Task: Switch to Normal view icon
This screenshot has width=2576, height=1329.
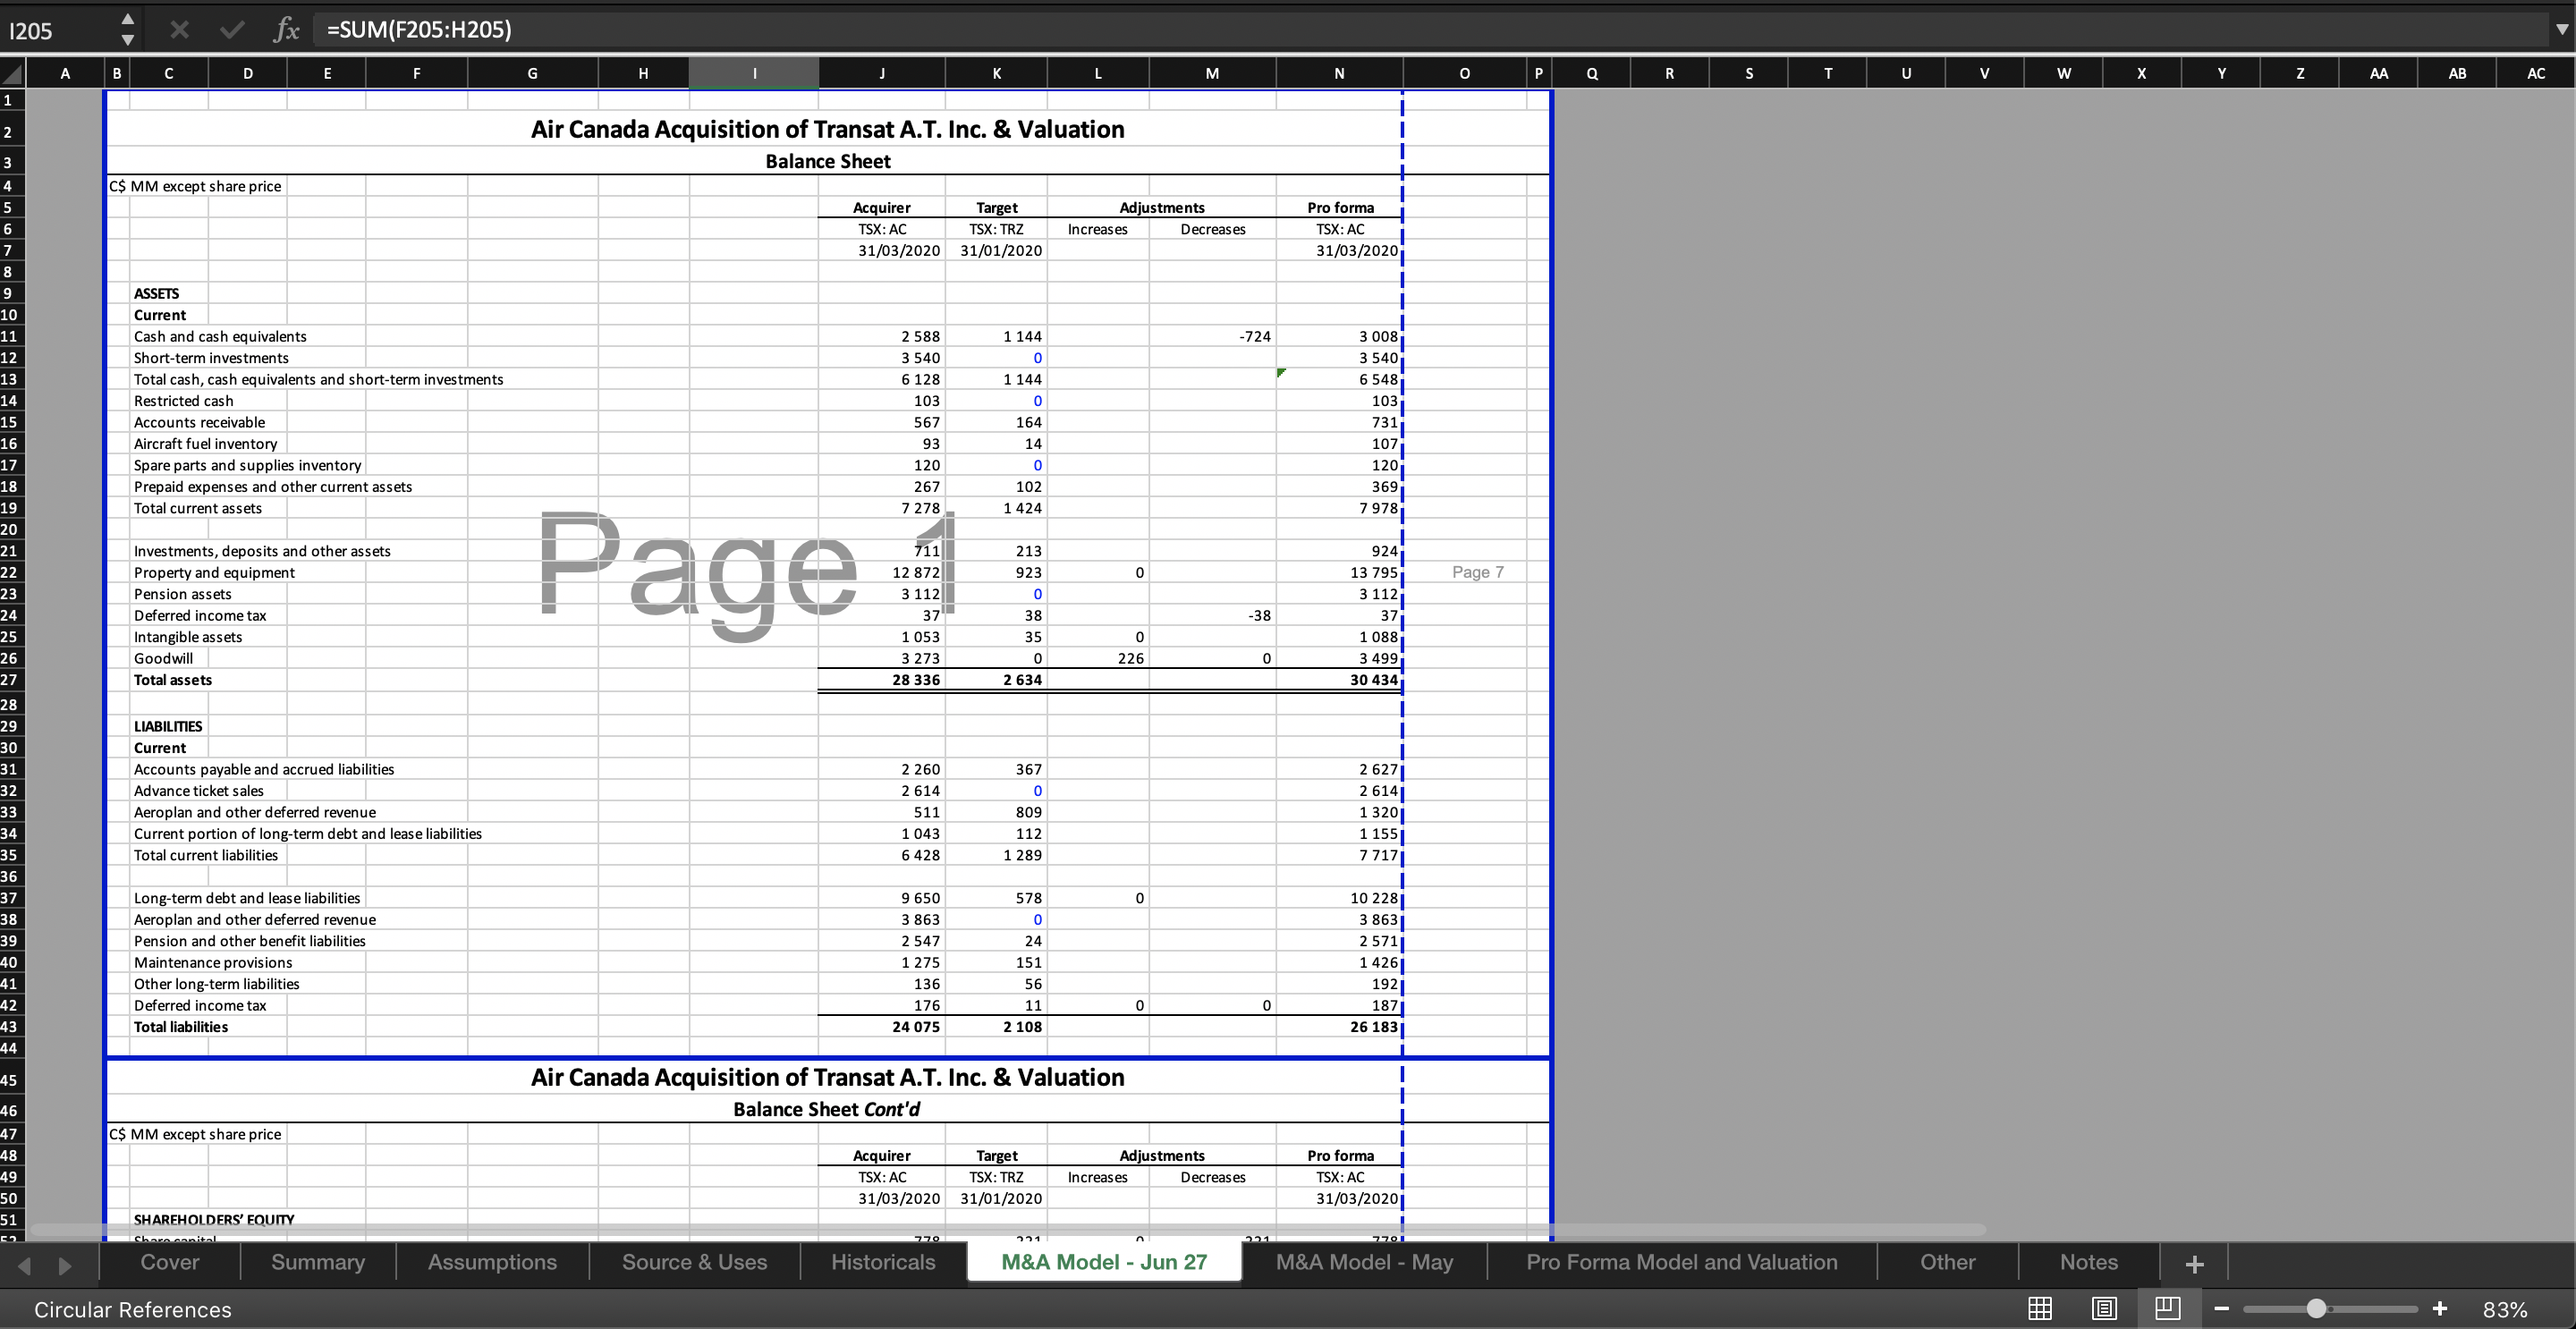Action: click(2039, 1308)
